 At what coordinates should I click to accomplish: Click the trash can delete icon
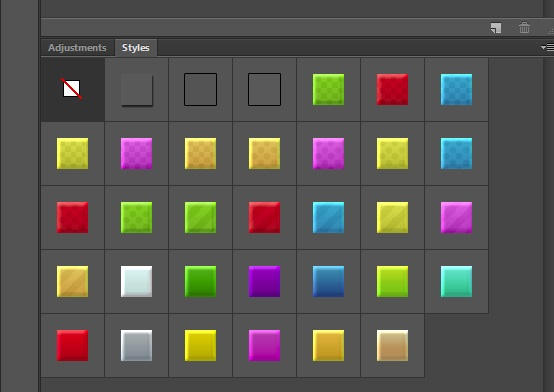[524, 28]
